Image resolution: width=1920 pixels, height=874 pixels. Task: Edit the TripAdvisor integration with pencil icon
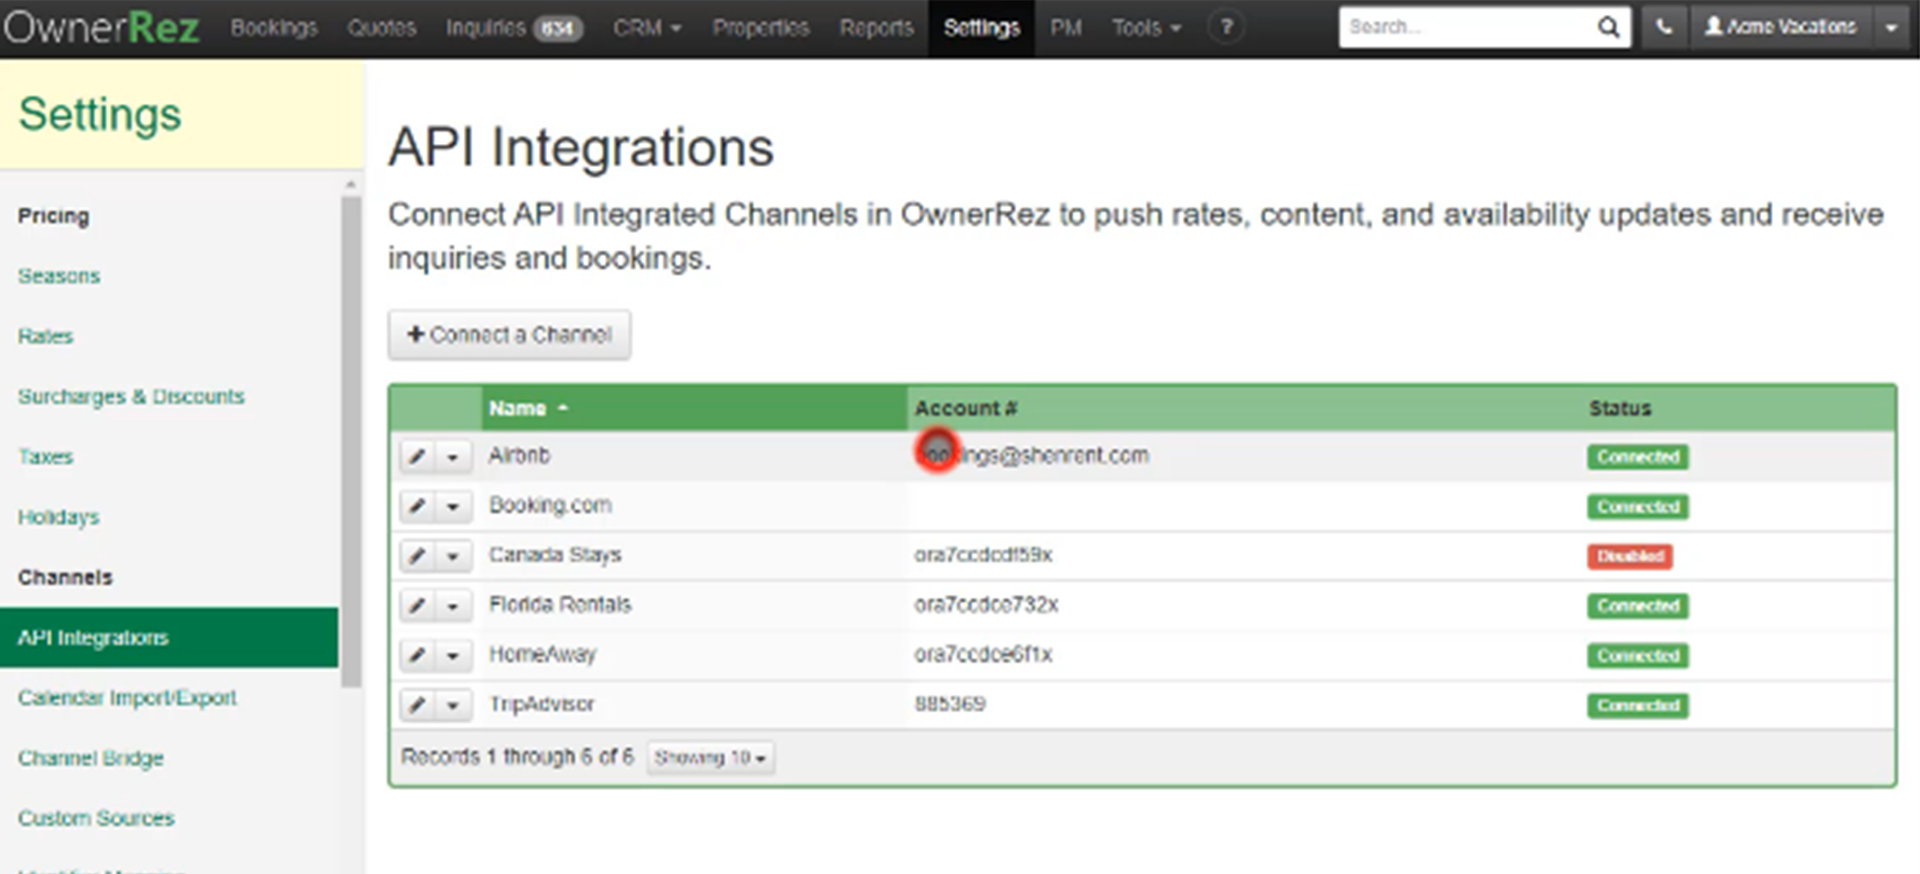coord(418,705)
